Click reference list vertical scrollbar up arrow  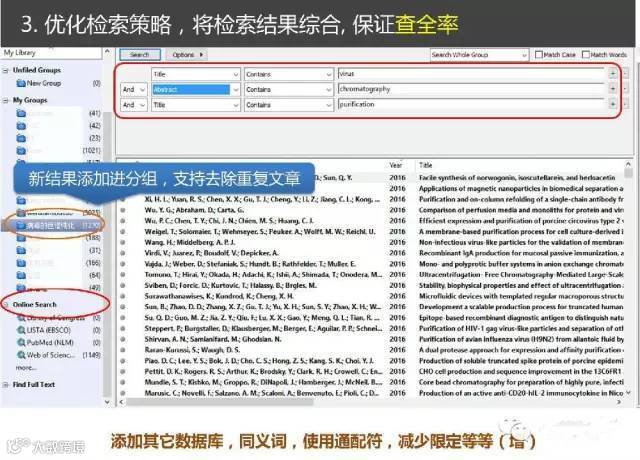[x=628, y=164]
